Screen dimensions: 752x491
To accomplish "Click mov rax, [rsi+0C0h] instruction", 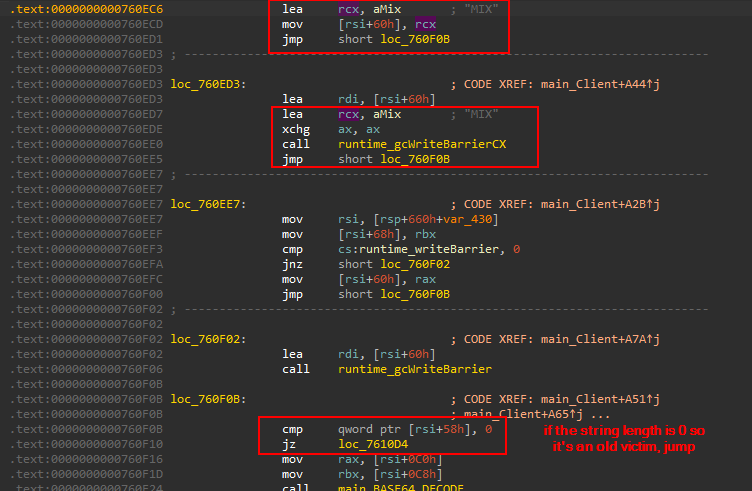I will point(362,459).
